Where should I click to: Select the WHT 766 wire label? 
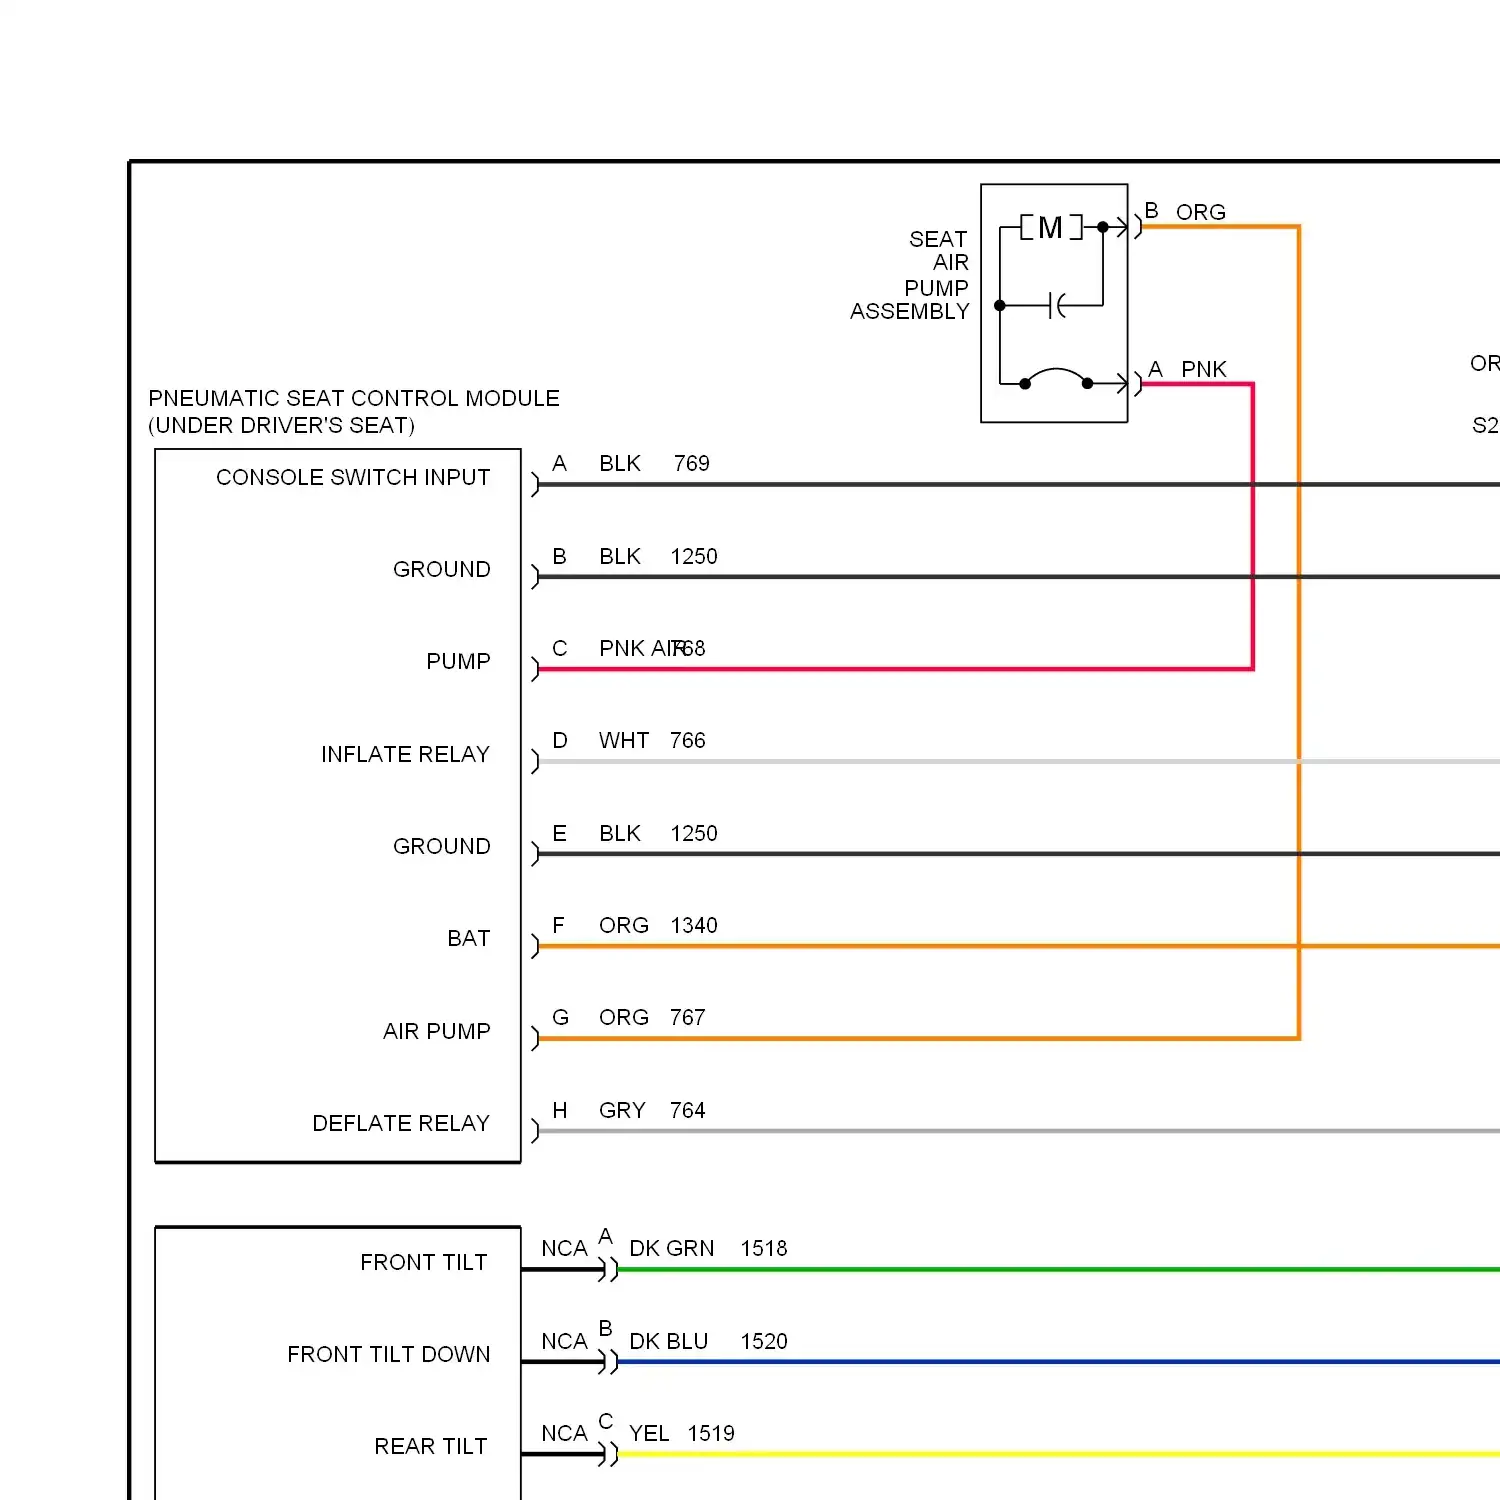coord(652,740)
